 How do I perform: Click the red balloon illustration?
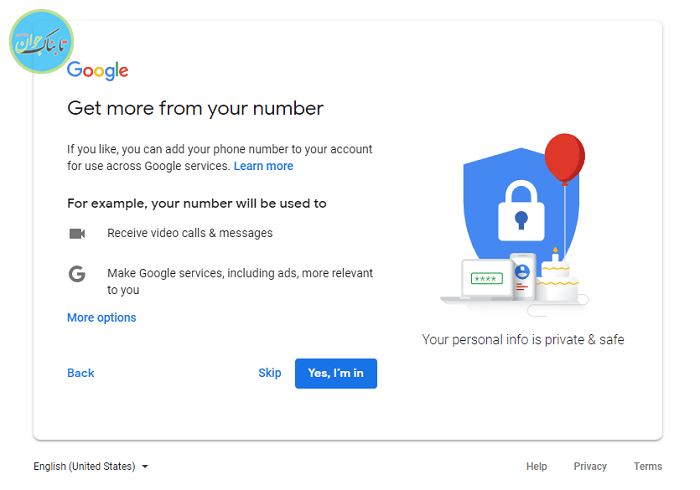coord(565,158)
